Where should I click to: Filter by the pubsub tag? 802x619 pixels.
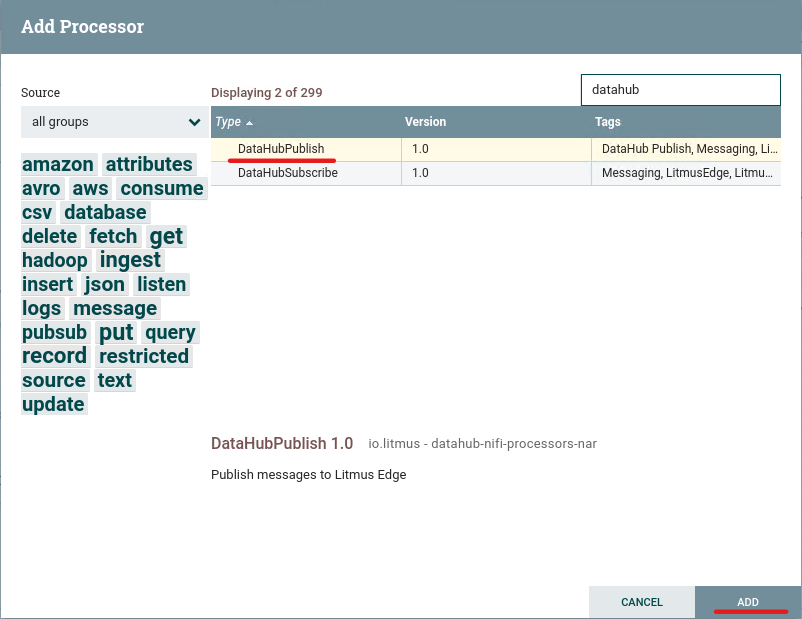click(x=54, y=333)
